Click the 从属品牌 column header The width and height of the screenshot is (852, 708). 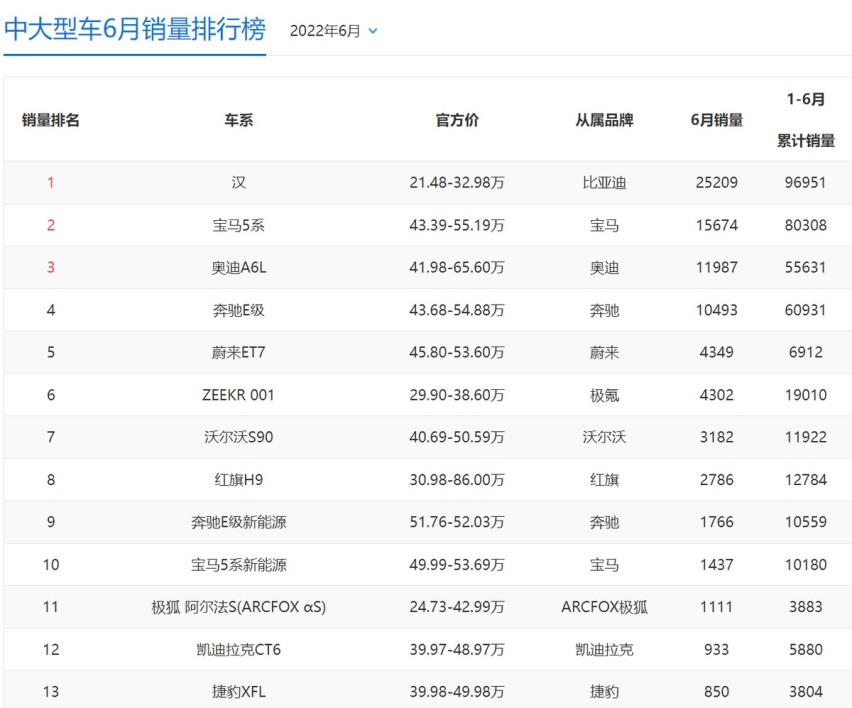coord(604,120)
